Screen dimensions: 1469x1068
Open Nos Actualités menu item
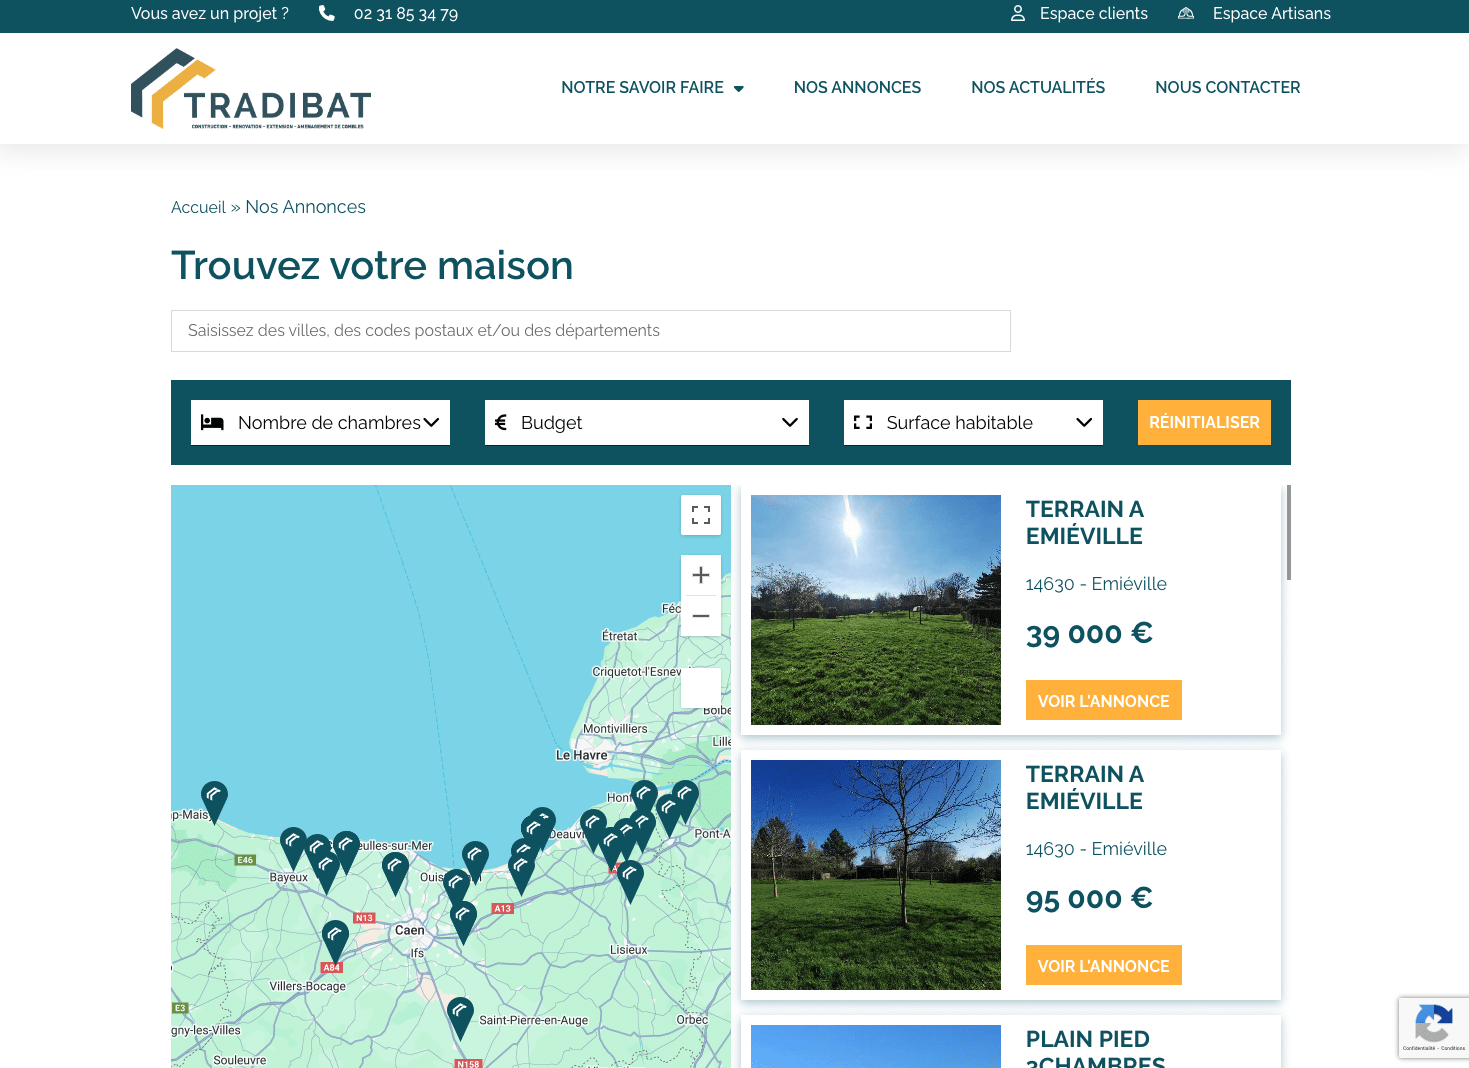click(1038, 88)
